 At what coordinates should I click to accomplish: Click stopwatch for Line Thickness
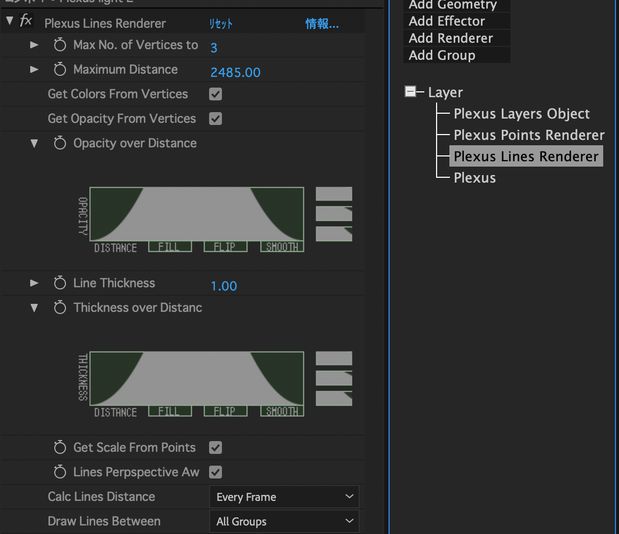pyautogui.click(x=60, y=283)
